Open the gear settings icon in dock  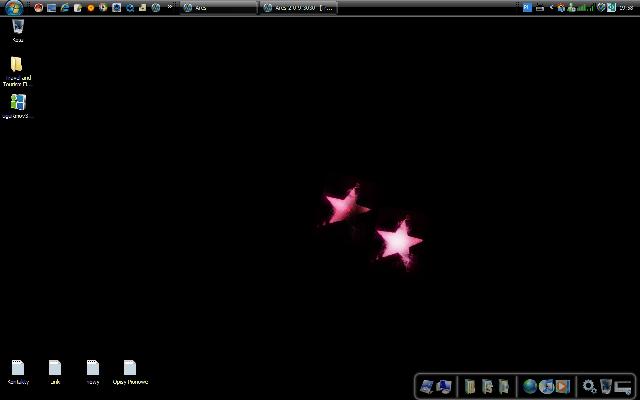pos(590,386)
